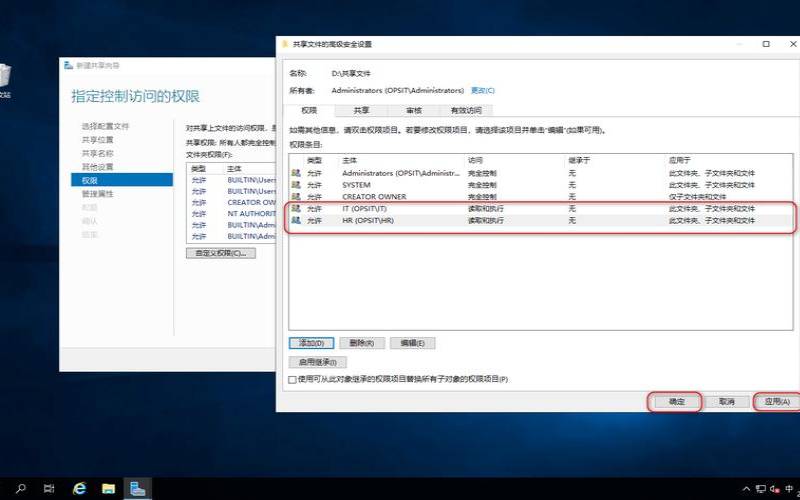The image size is (800, 500).
Task: Select the Administrators (OPSIT\Administr...) entry
Action: [541, 173]
